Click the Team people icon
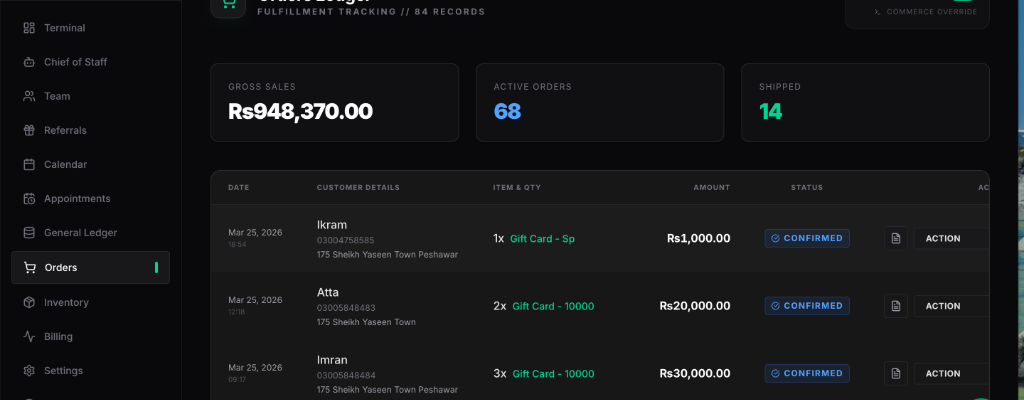Viewport: 1024px width, 400px height. (x=29, y=96)
